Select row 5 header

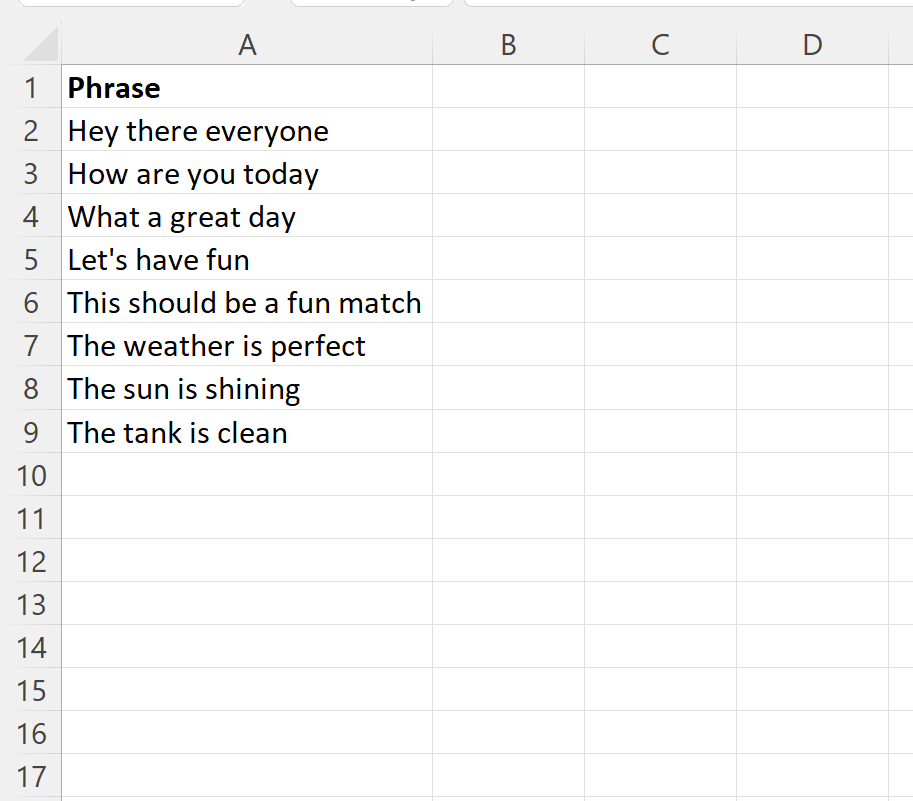pyautogui.click(x=31, y=259)
